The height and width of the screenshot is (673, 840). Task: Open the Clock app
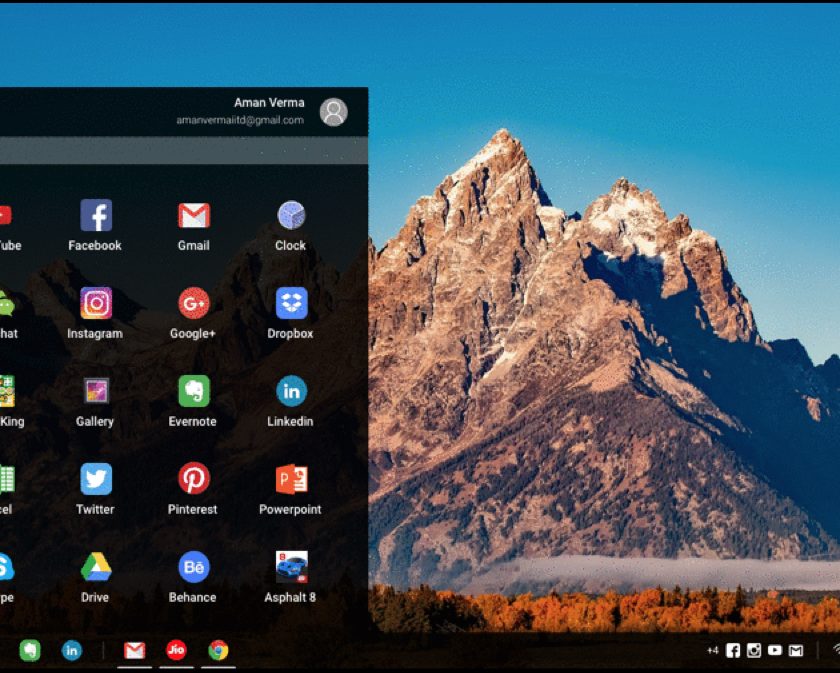pyautogui.click(x=291, y=216)
